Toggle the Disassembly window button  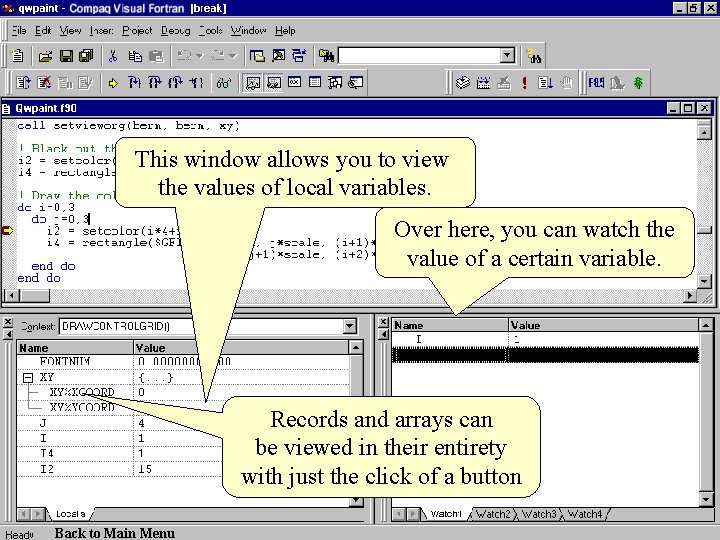pos(356,83)
